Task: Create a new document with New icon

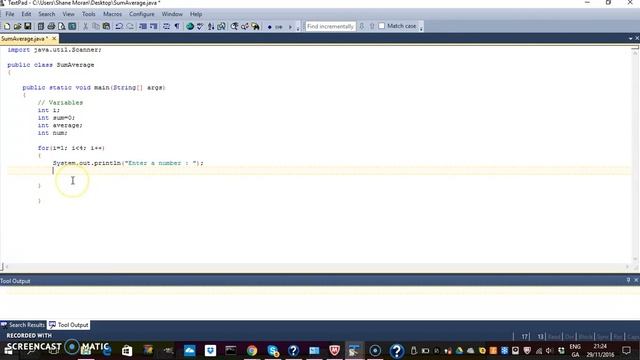Action: (x=7, y=26)
